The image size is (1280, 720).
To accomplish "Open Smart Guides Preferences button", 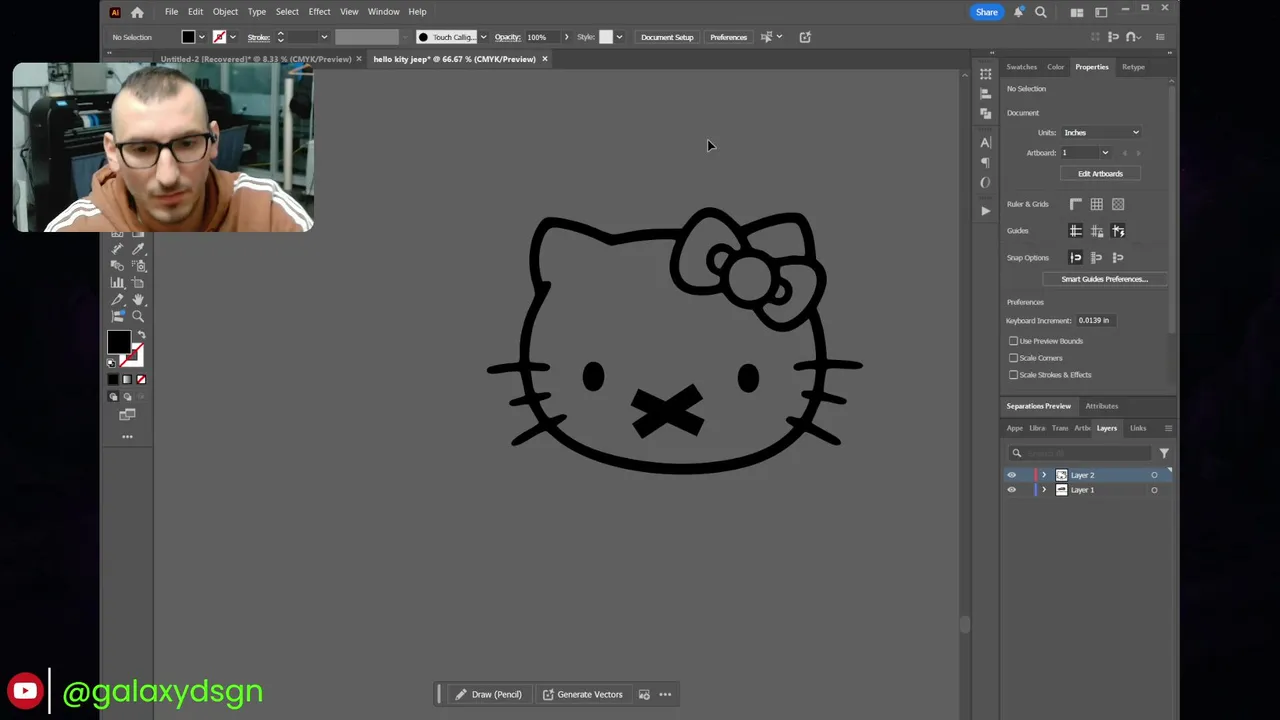I will tap(1104, 279).
